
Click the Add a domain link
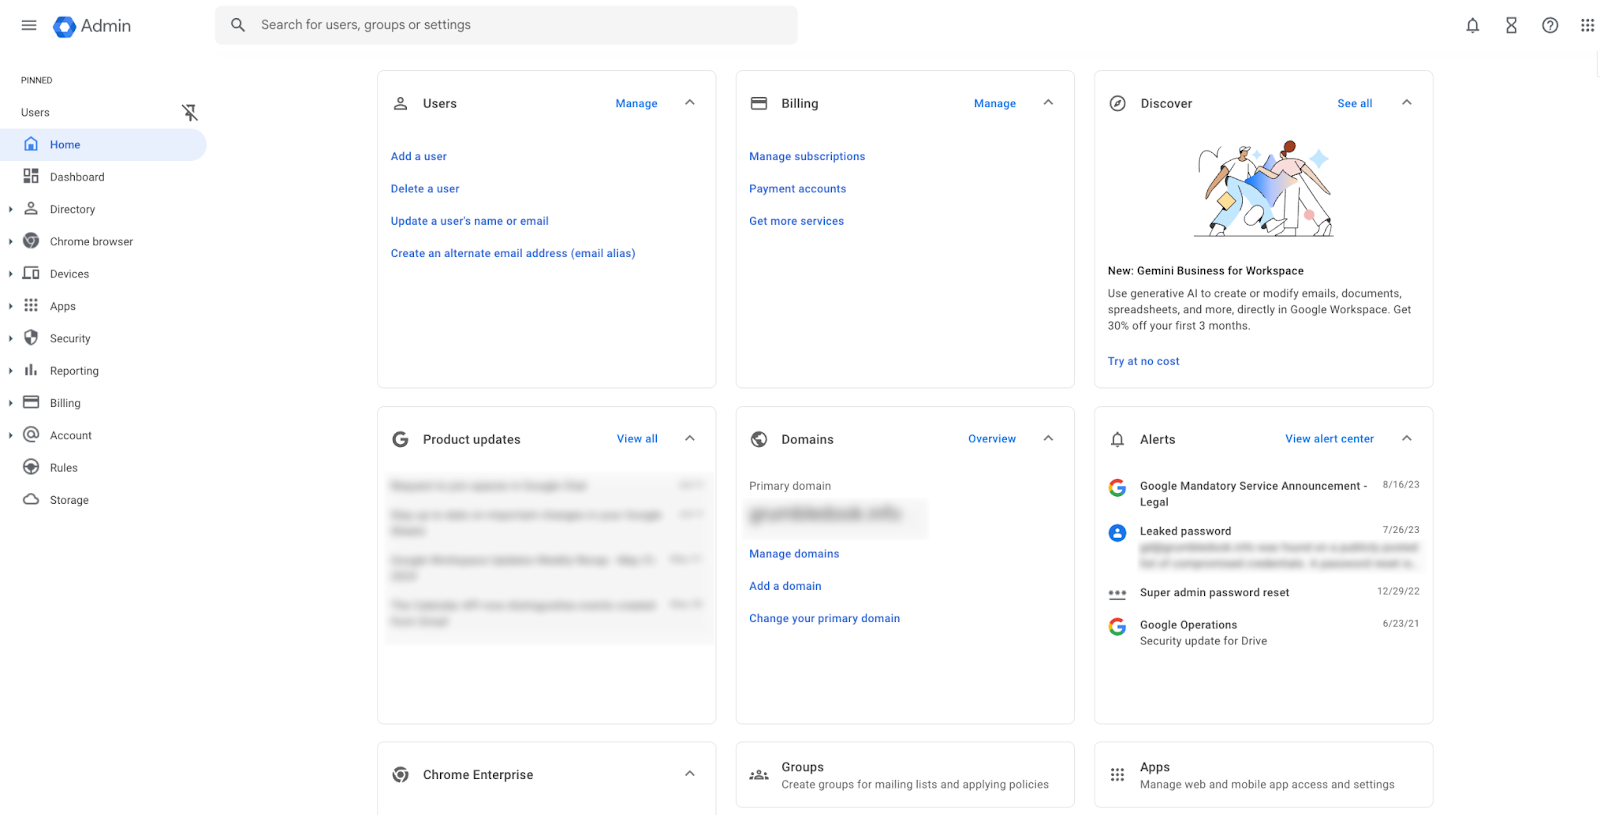point(785,586)
